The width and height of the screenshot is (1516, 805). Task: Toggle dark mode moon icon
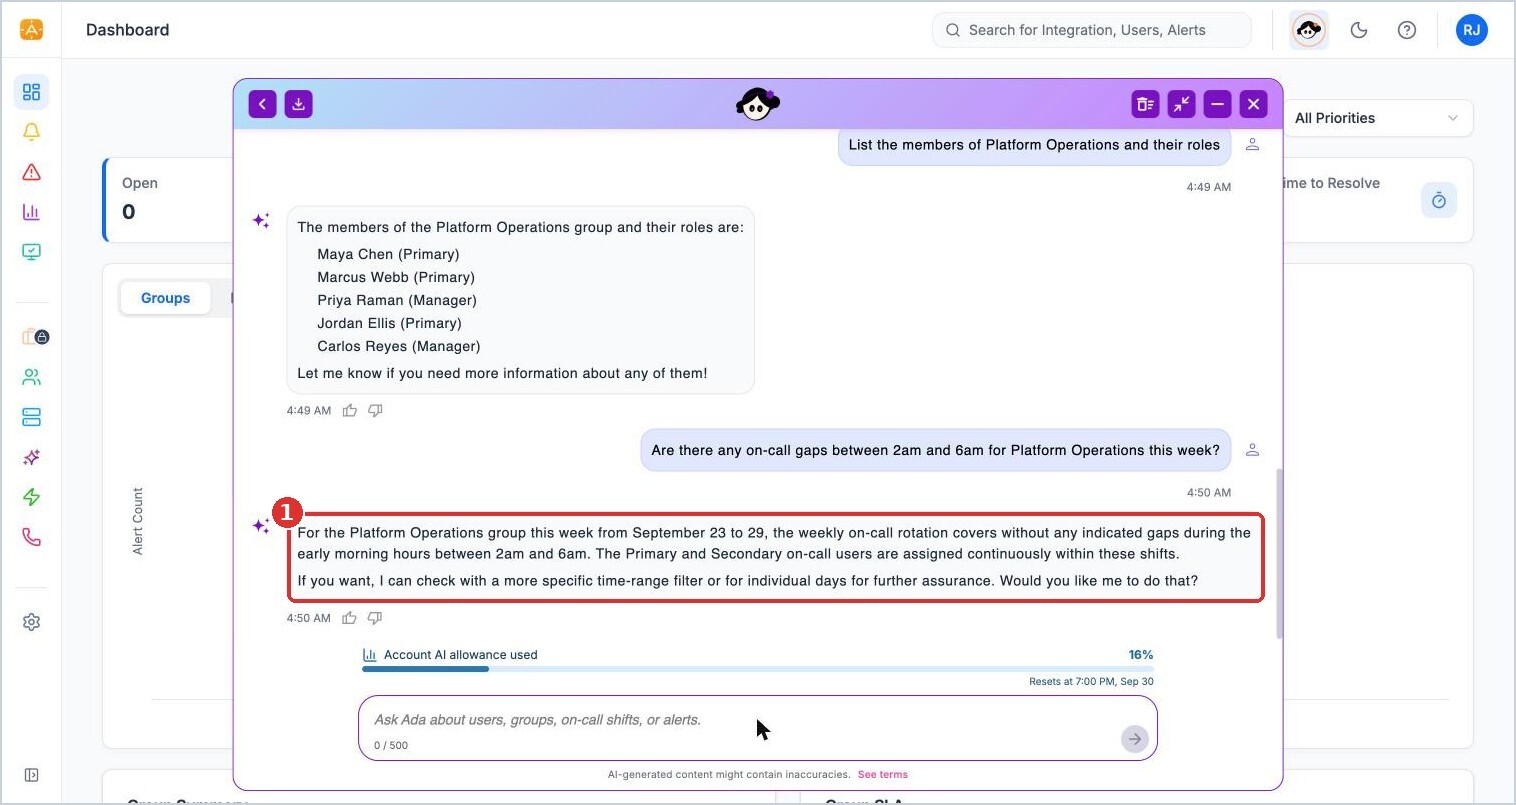pyautogui.click(x=1359, y=30)
